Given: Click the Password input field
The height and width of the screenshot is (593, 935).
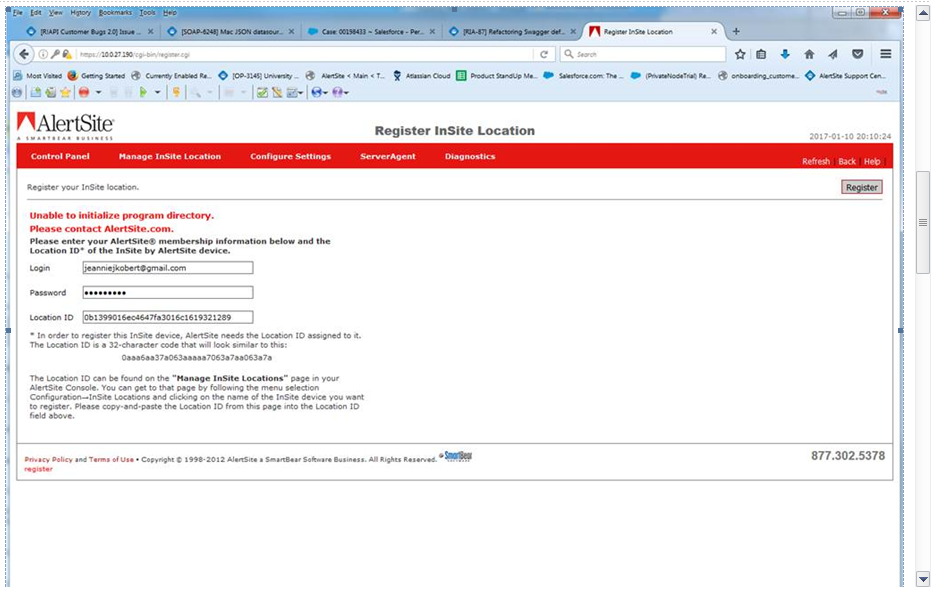Looking at the screenshot, I should 168,292.
